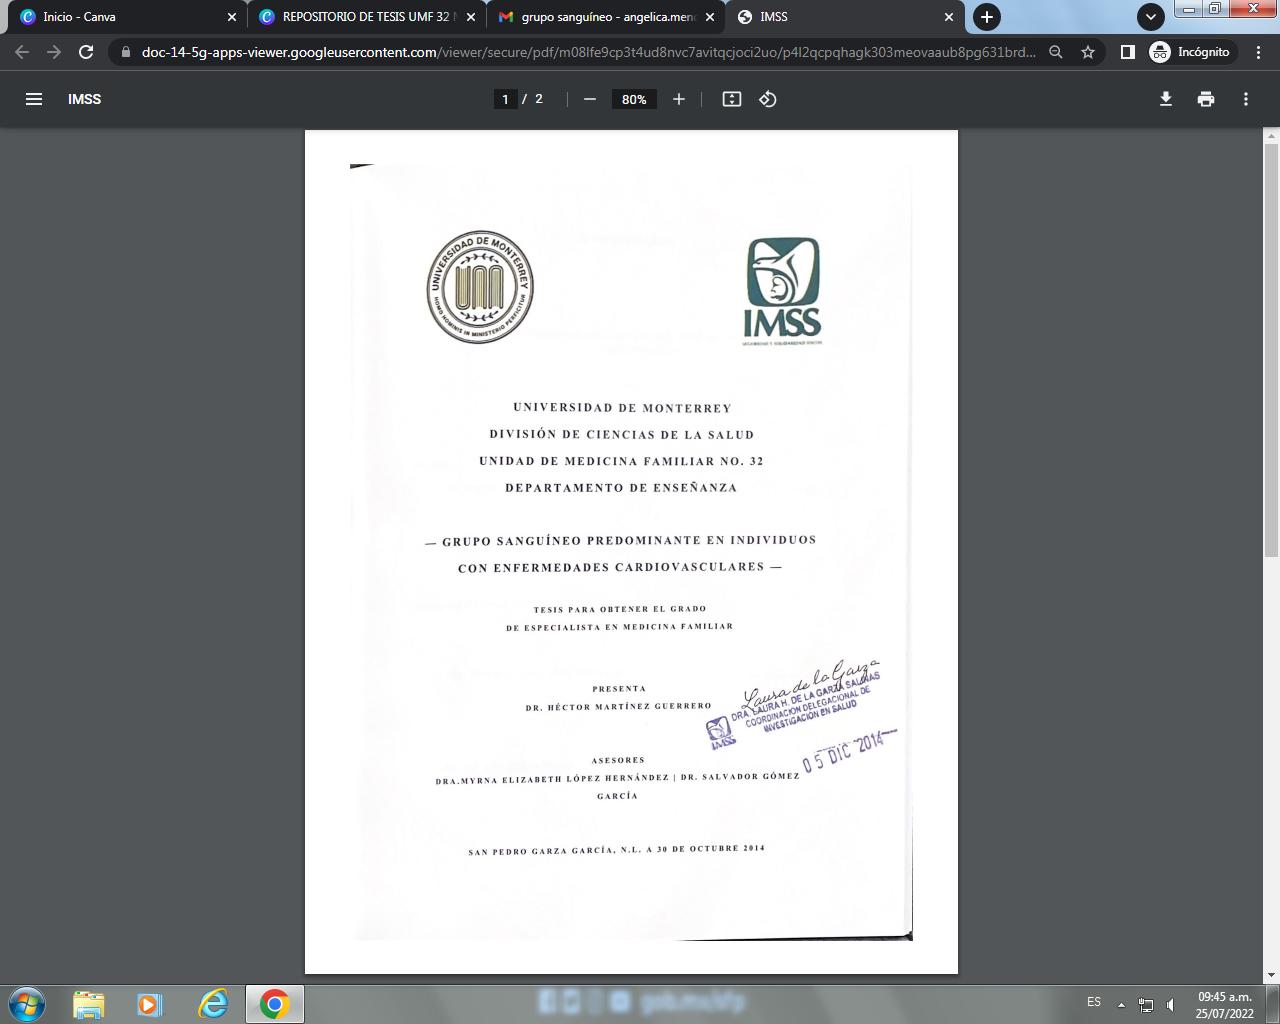
Task: Click the Chrome taskbar icon
Action: pos(275,1004)
